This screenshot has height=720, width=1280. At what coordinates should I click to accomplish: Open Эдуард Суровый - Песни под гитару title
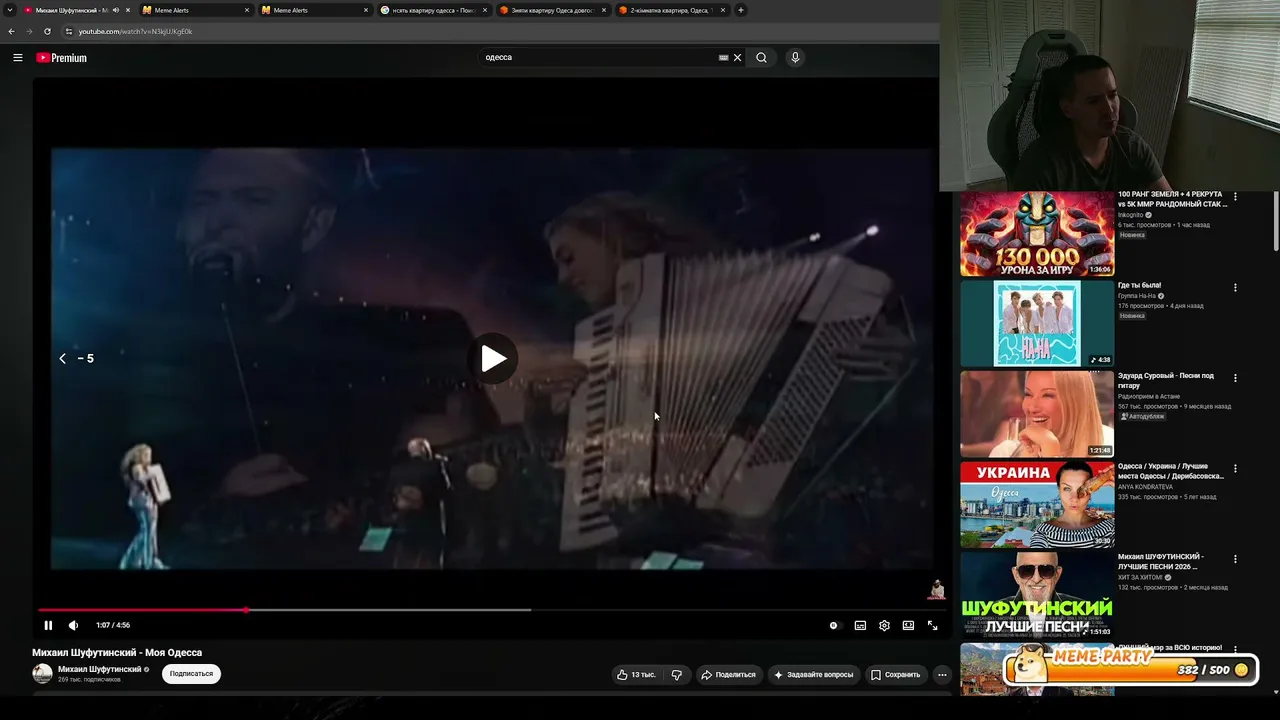1166,380
